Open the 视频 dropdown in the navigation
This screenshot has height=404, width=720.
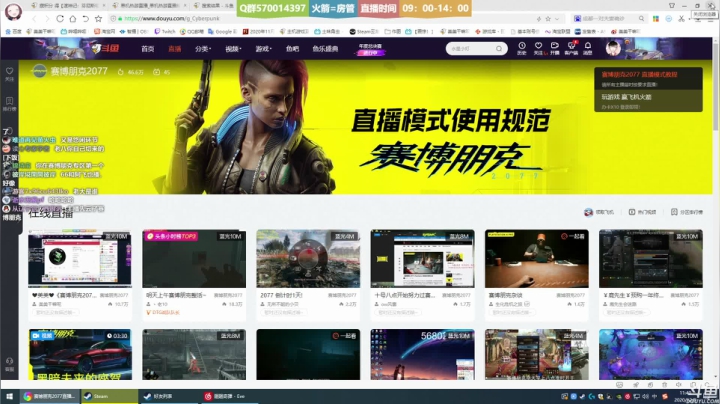tap(233, 49)
